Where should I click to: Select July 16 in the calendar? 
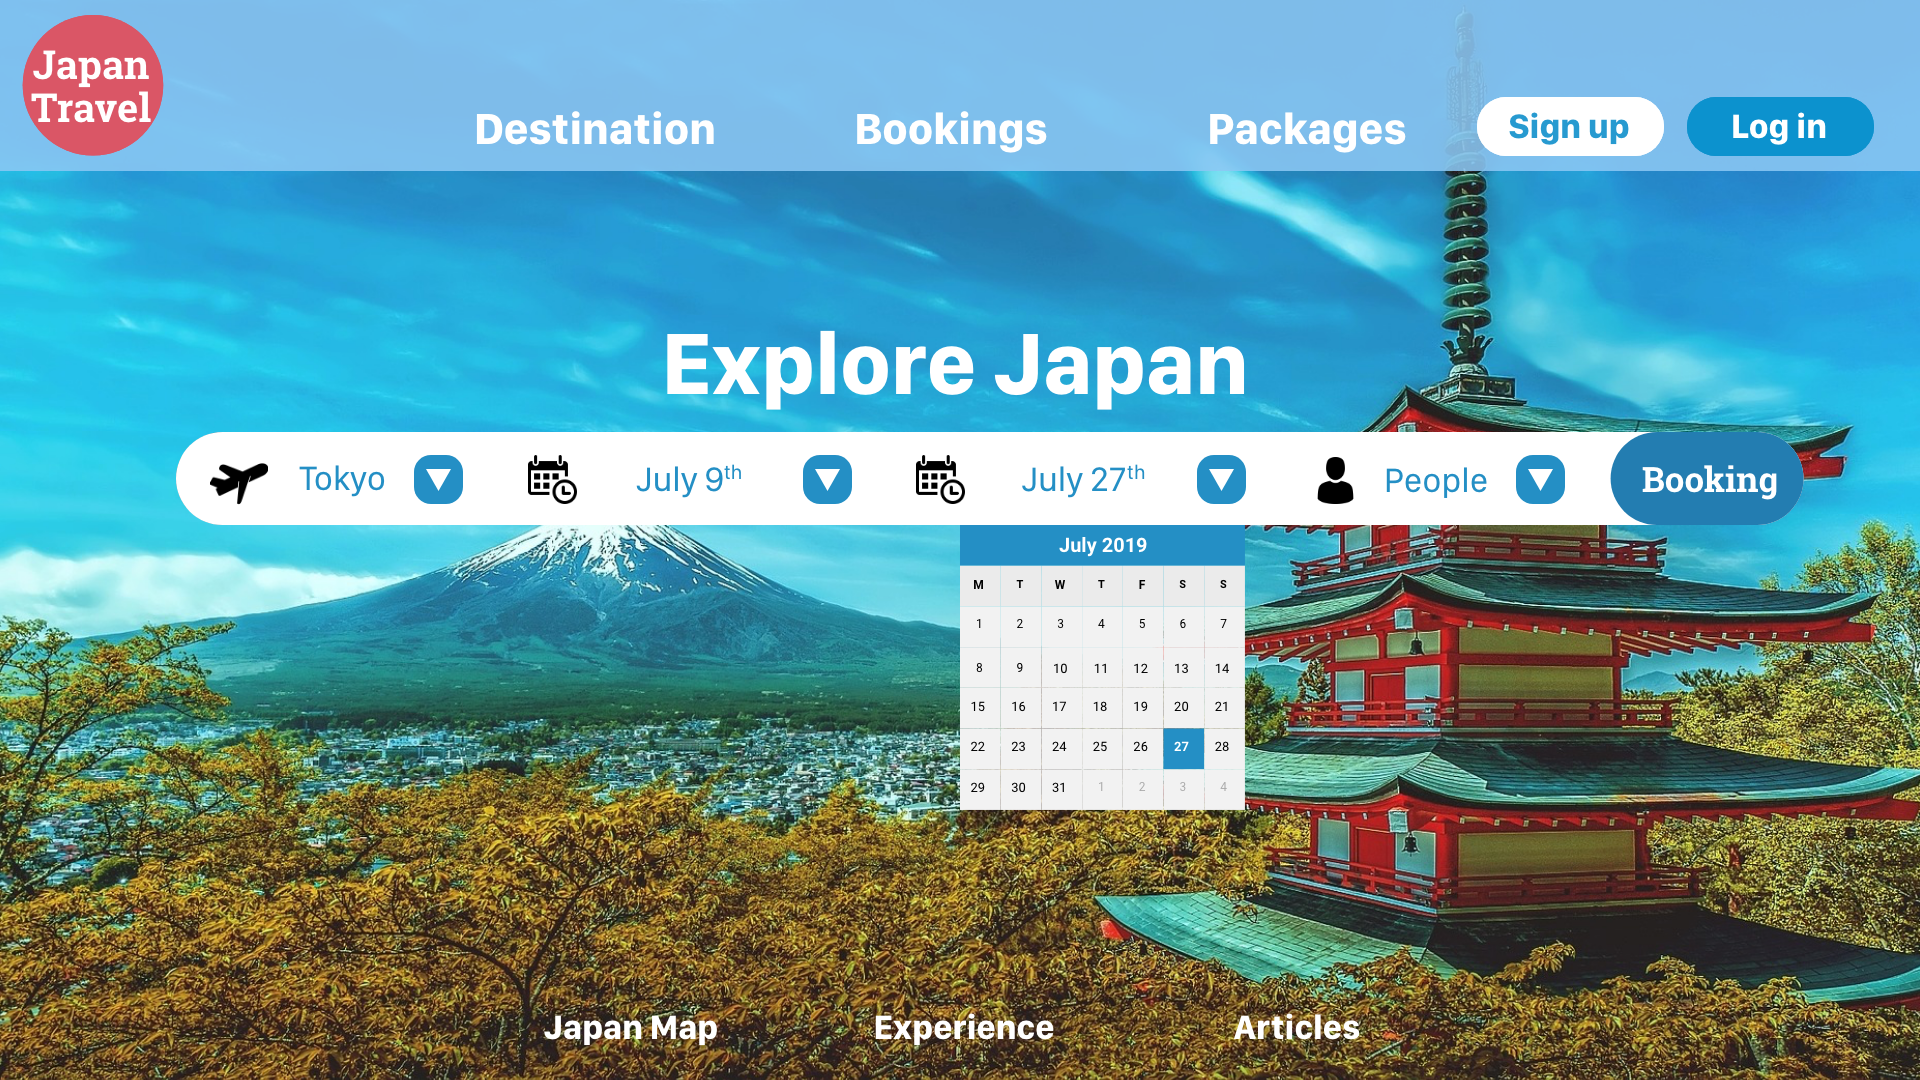[1019, 707]
